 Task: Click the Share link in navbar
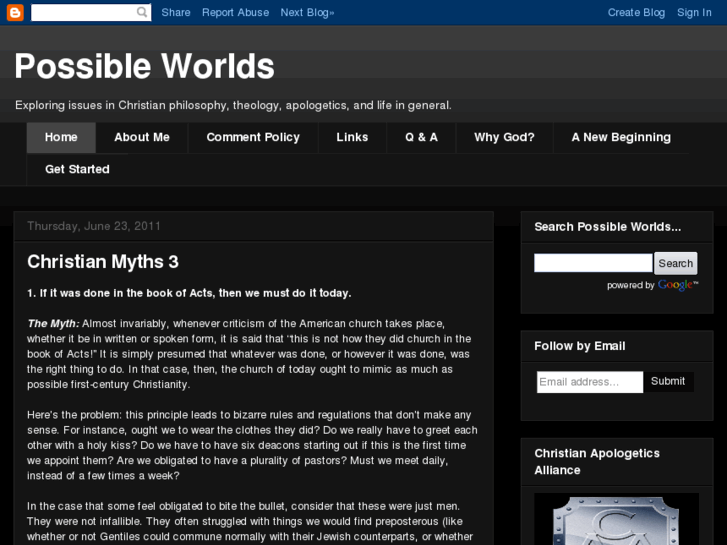pos(176,13)
